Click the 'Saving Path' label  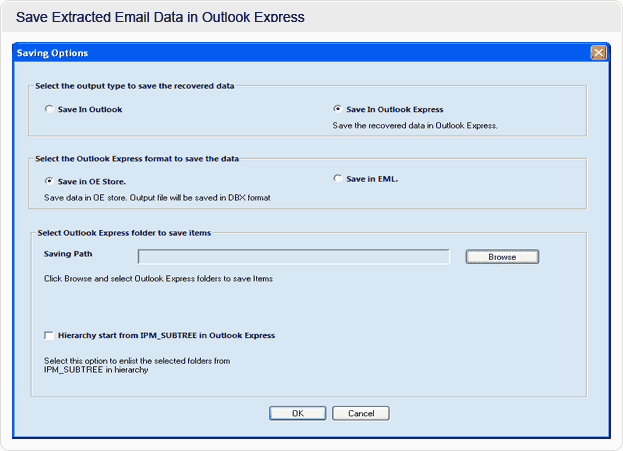click(x=68, y=254)
